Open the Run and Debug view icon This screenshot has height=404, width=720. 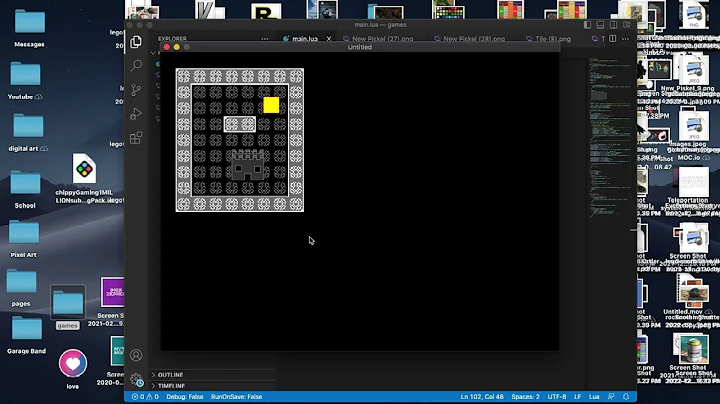tap(136, 113)
